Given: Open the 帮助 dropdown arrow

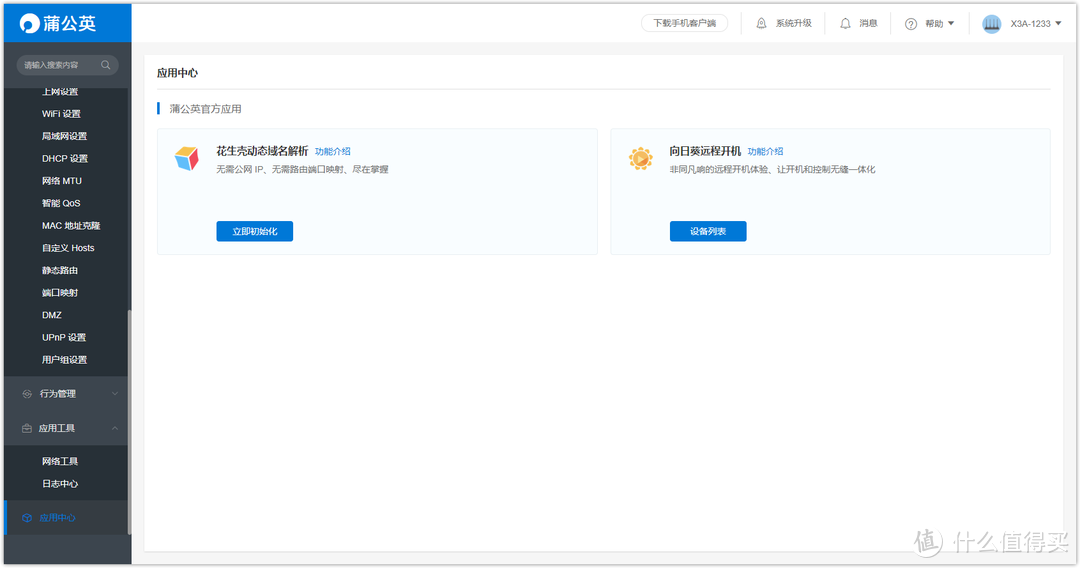Looking at the screenshot, I should pos(951,23).
